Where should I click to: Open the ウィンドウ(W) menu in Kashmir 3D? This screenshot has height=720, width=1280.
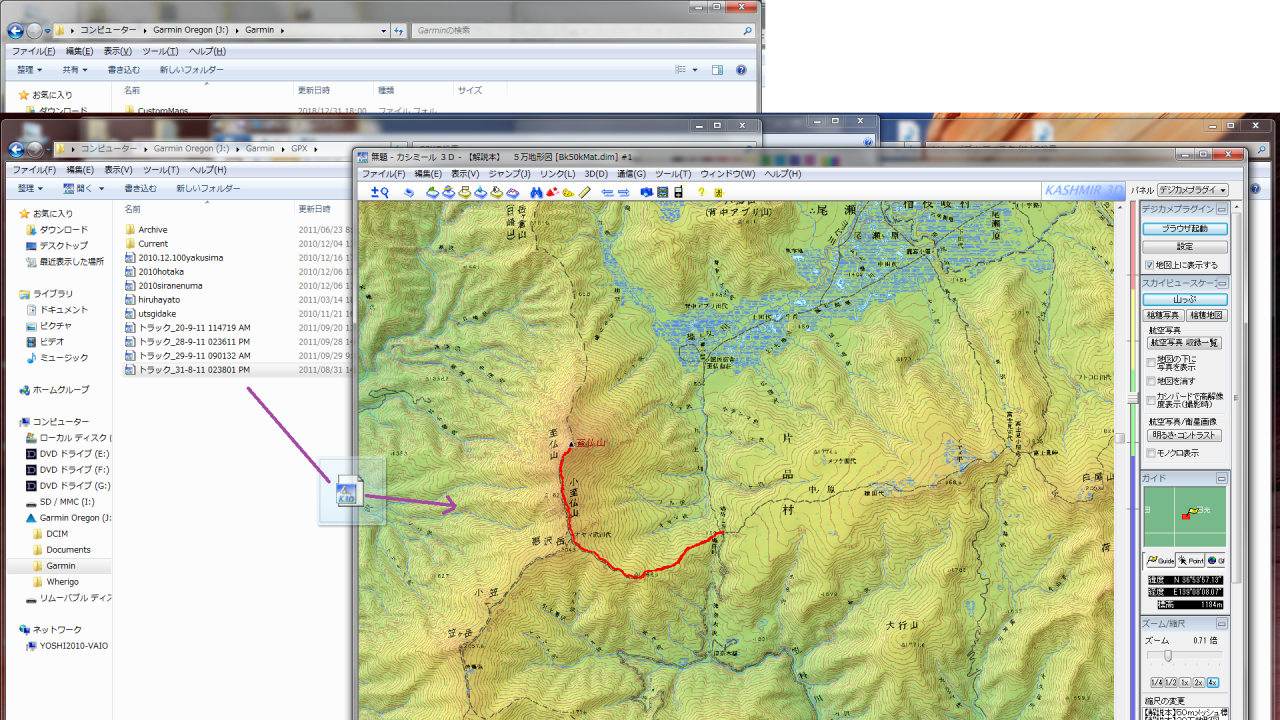(728, 174)
